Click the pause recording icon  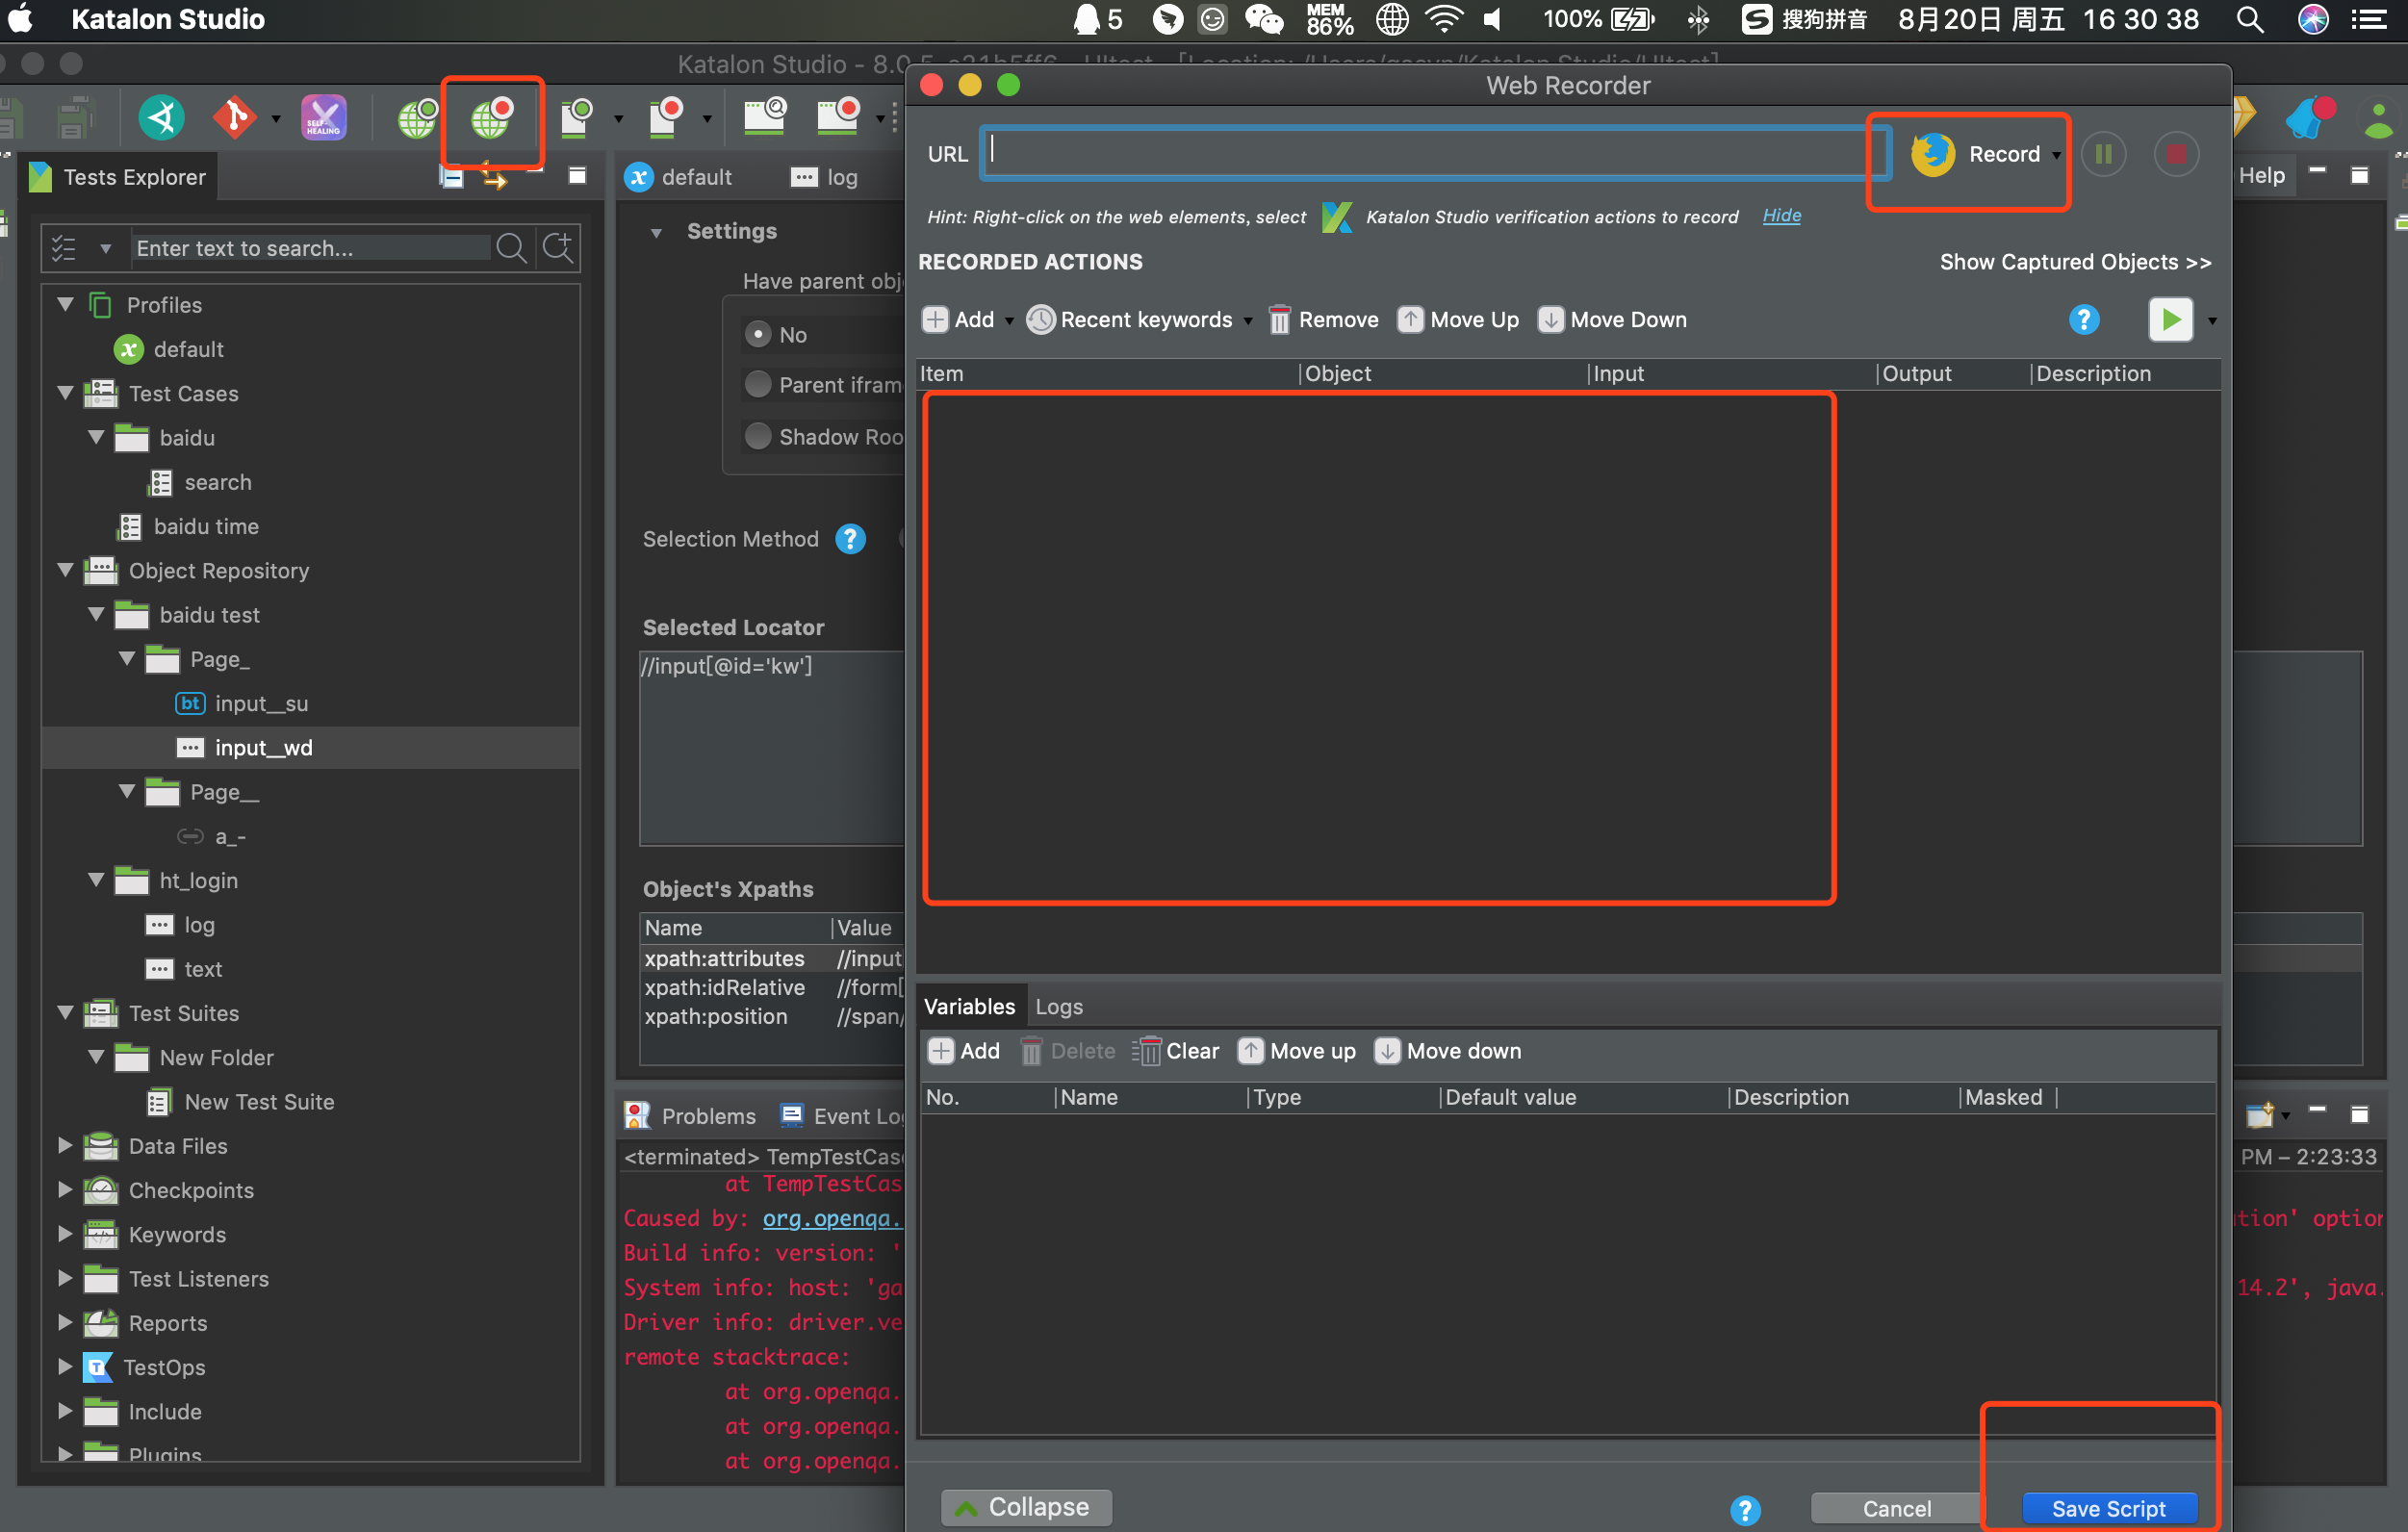click(x=2103, y=154)
